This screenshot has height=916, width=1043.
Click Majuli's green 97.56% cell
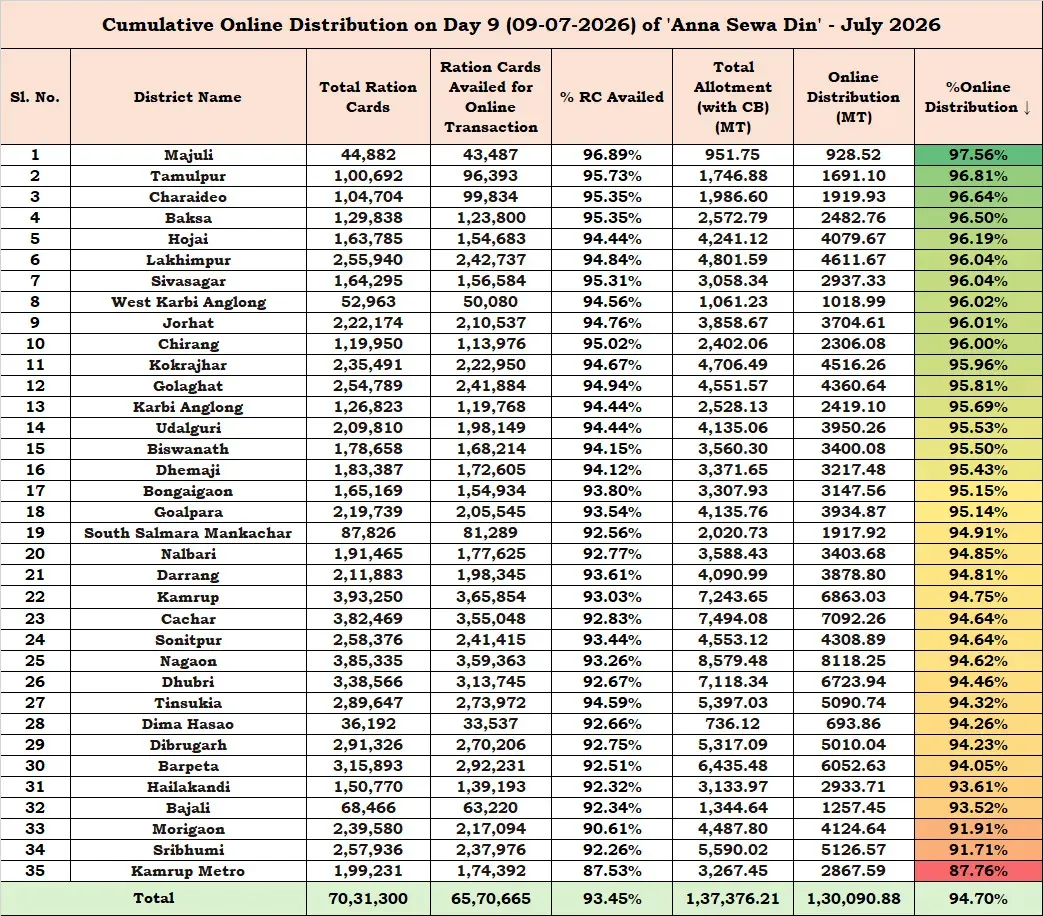(x=978, y=155)
